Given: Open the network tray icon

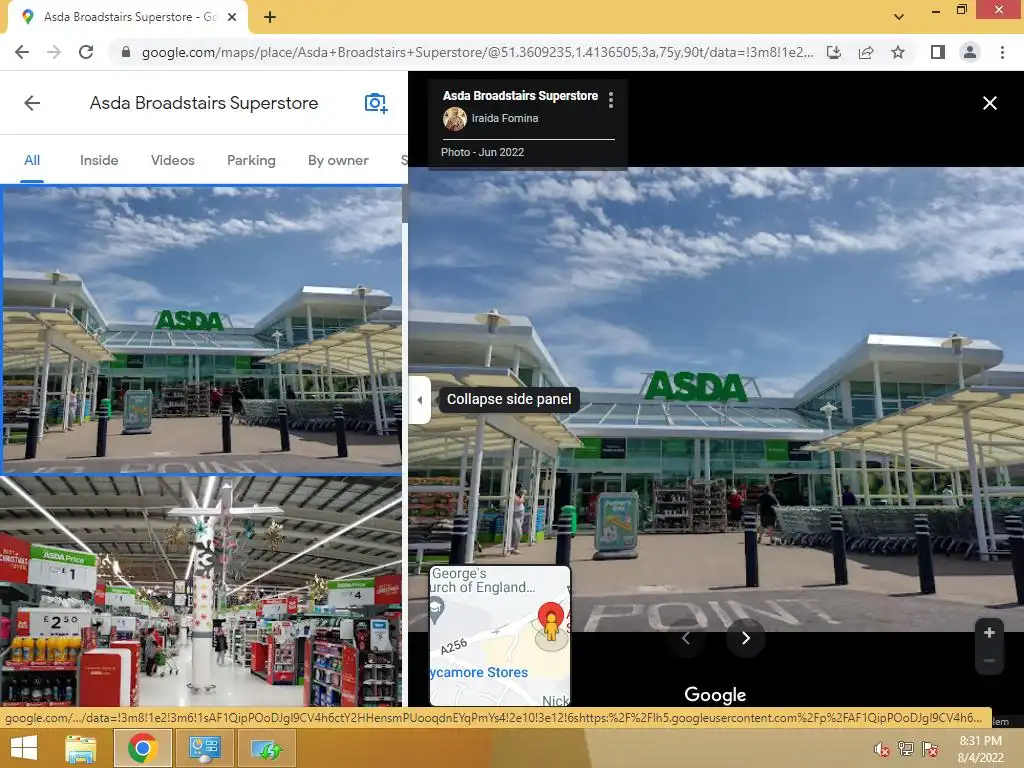Looking at the screenshot, I should point(906,748).
